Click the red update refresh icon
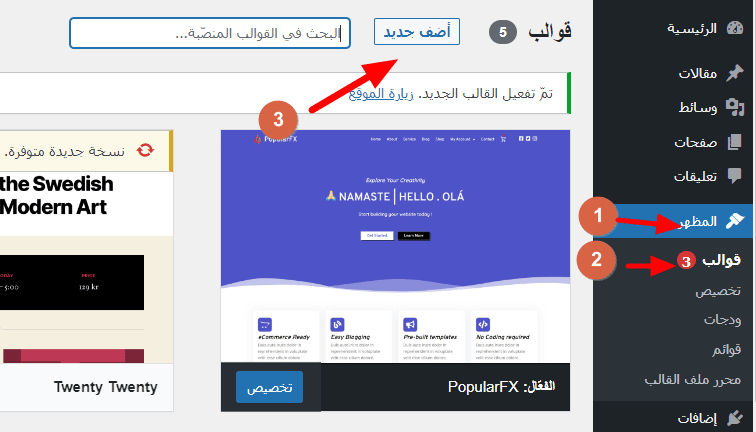Screen dimensions: 756x432 point(145,150)
